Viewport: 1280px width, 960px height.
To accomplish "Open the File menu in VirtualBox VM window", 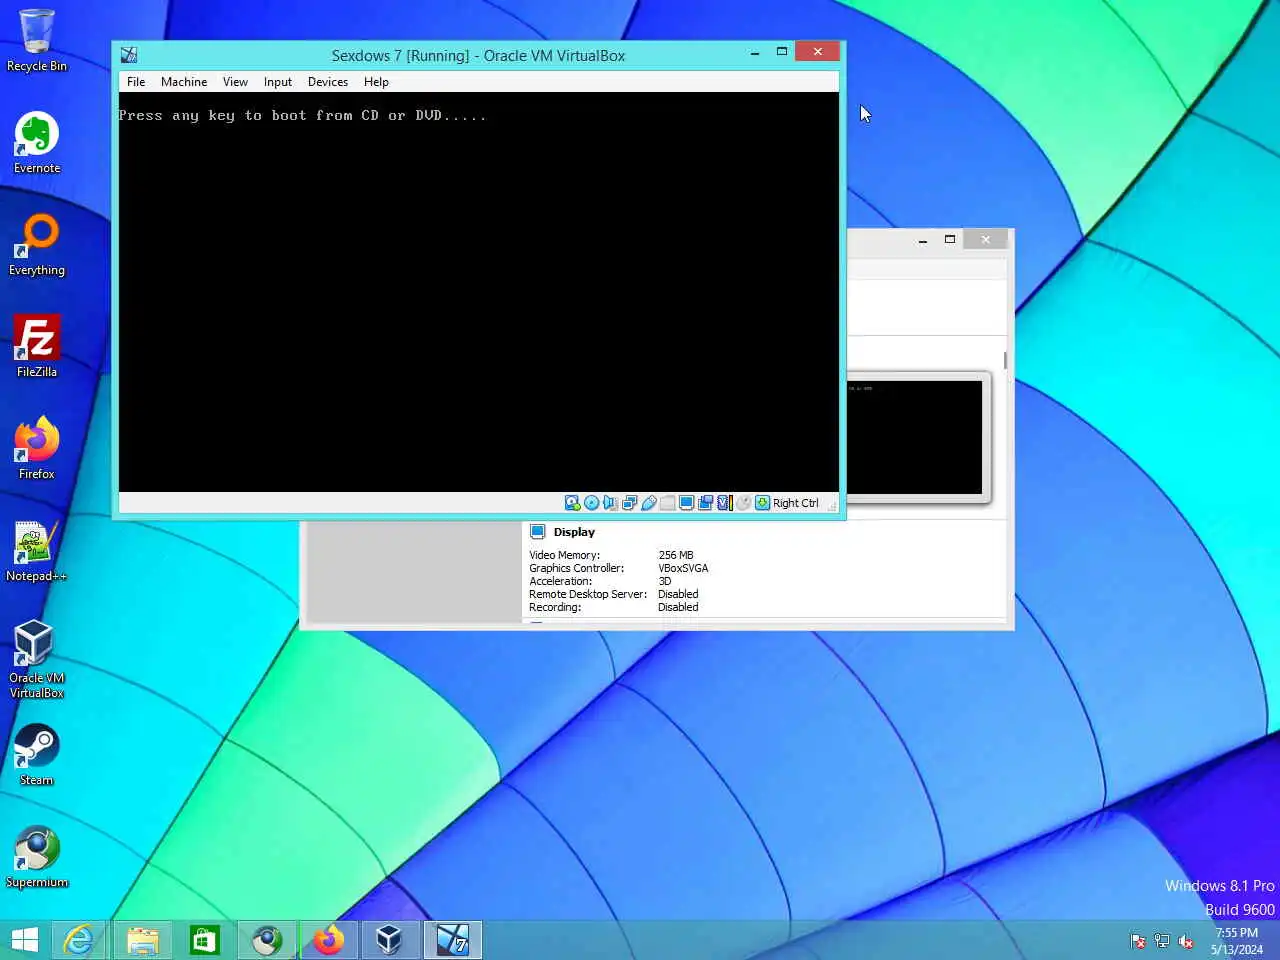I will coord(136,82).
